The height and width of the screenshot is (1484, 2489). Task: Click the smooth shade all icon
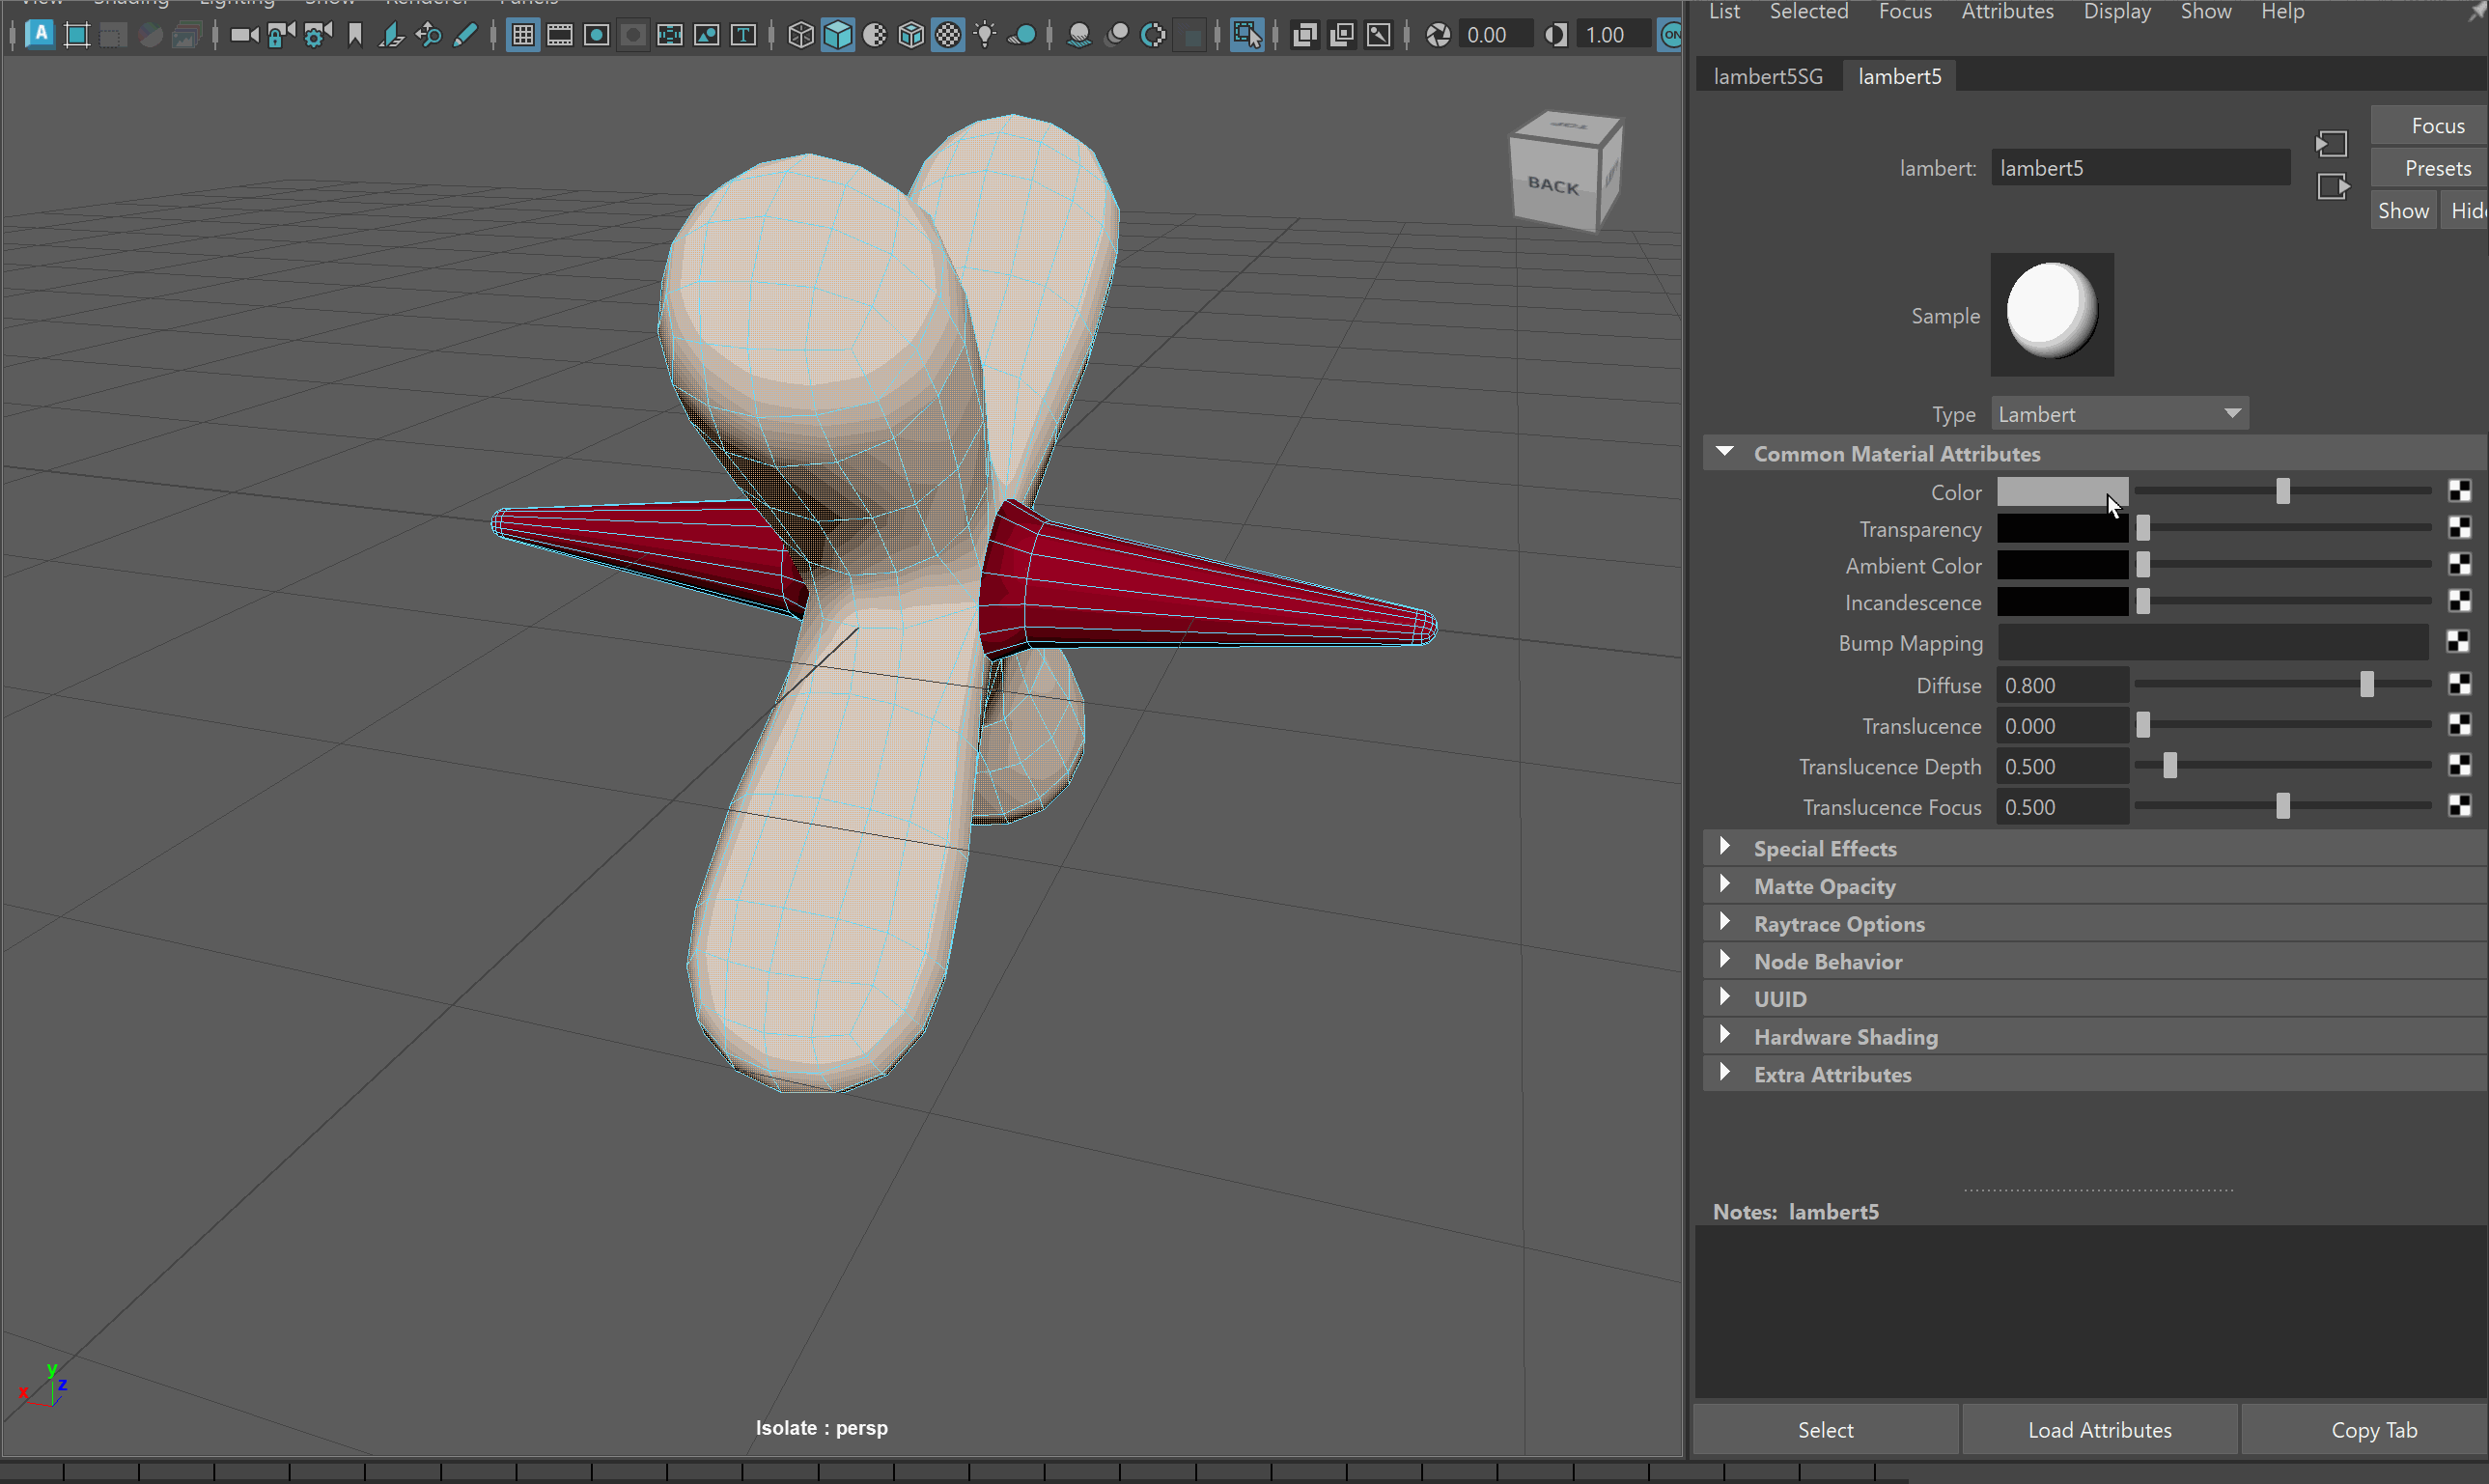tap(838, 36)
